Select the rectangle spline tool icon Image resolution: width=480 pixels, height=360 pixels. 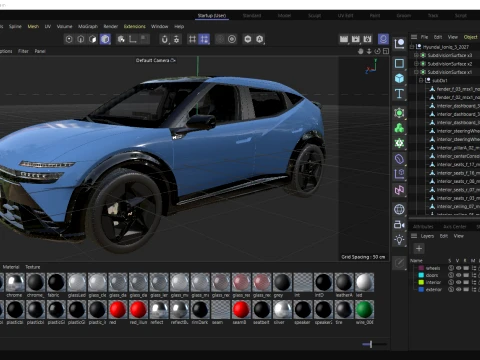click(399, 63)
